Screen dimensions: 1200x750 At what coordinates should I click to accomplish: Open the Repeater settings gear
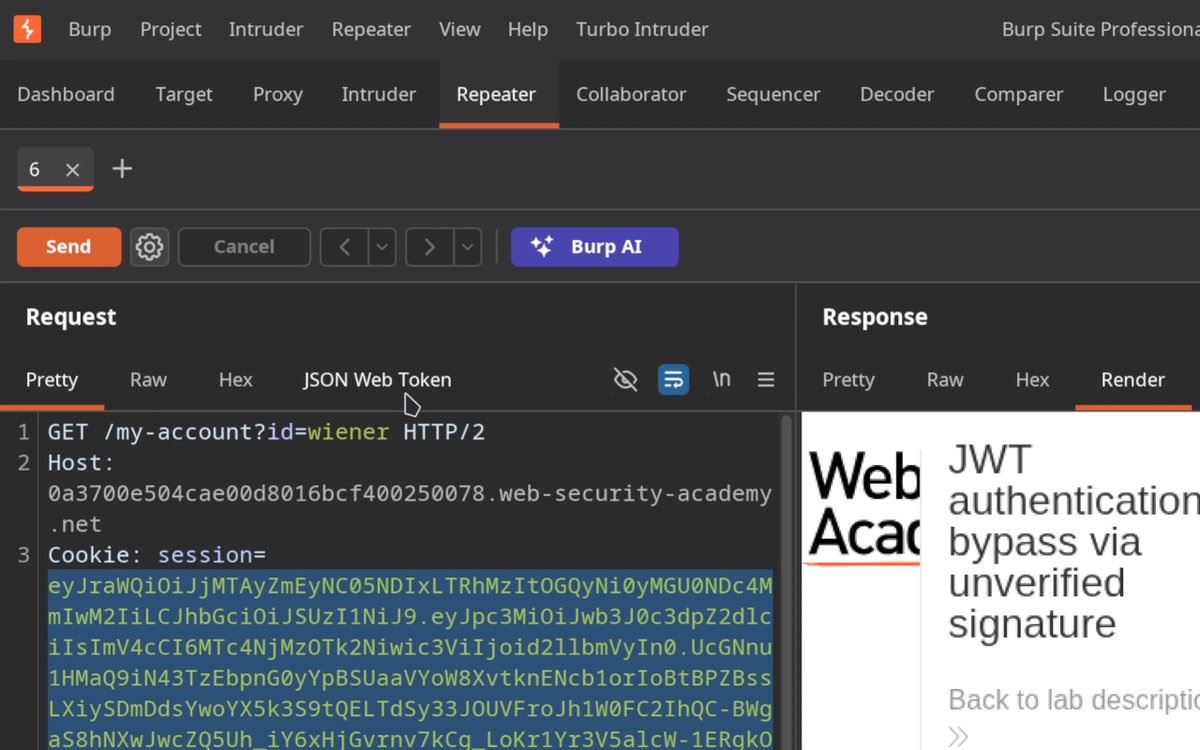pyautogui.click(x=149, y=247)
